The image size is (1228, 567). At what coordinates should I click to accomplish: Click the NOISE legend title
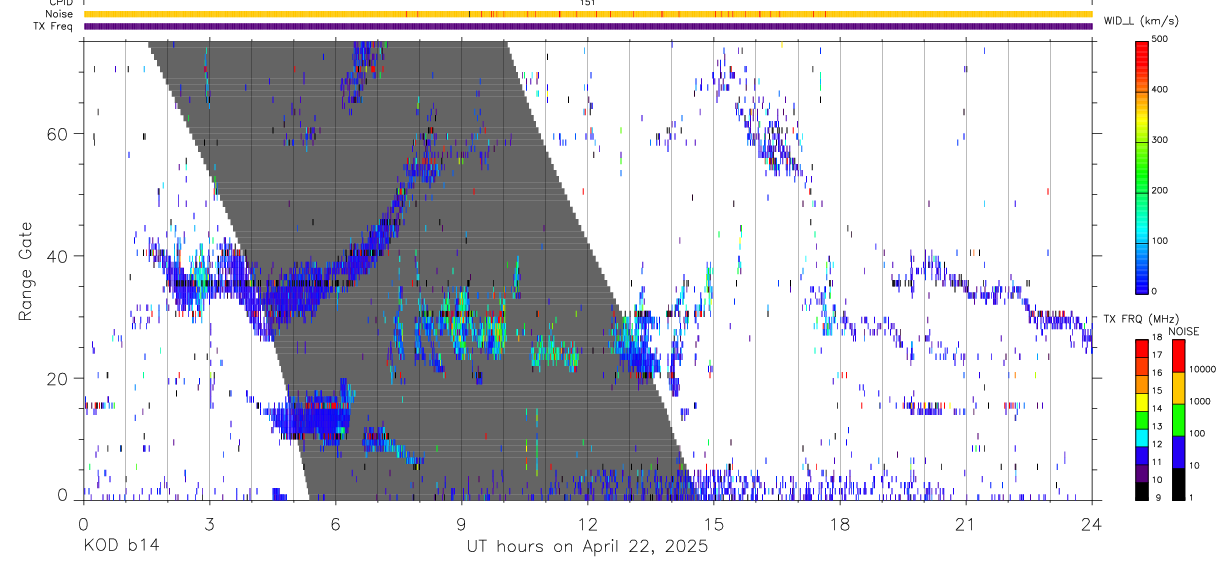coord(1185,331)
